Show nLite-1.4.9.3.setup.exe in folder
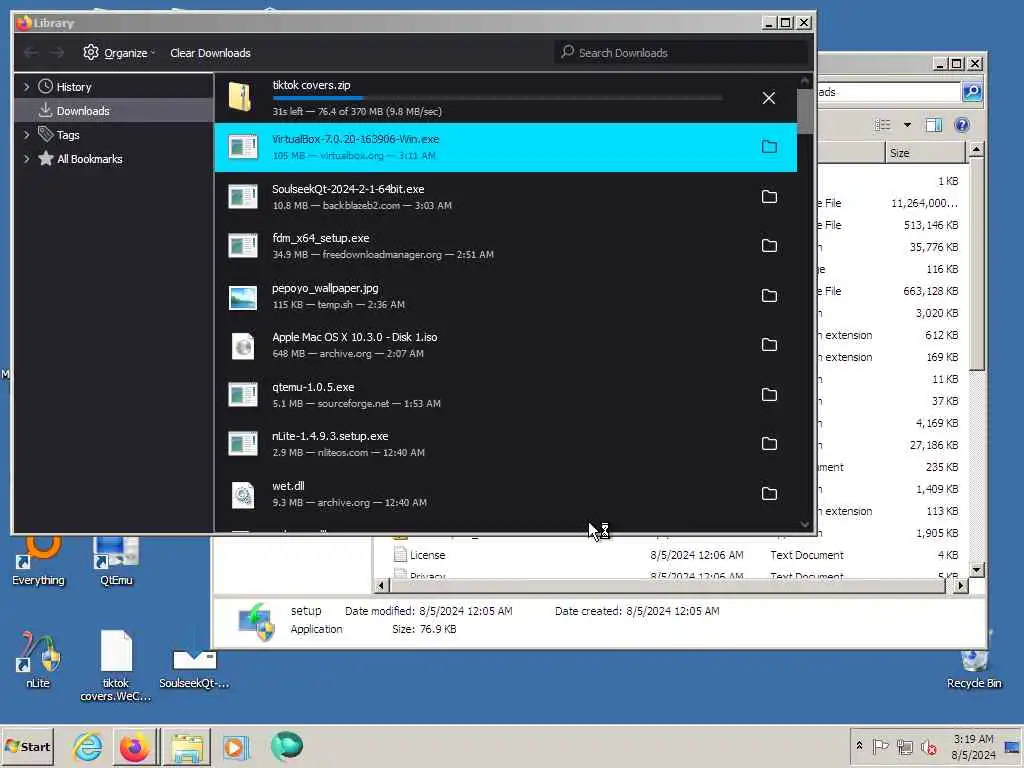The width and height of the screenshot is (1024, 768). click(769, 444)
